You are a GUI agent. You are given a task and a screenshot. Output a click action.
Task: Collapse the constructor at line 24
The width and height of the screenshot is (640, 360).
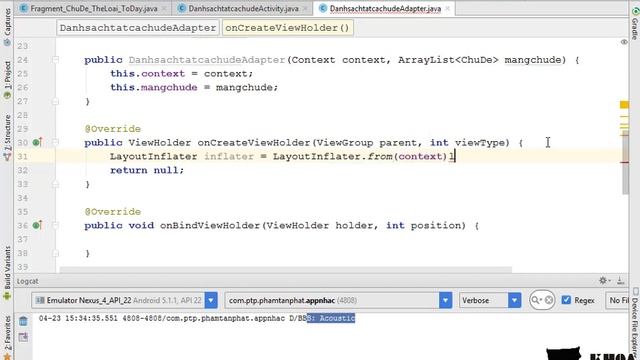point(56,60)
